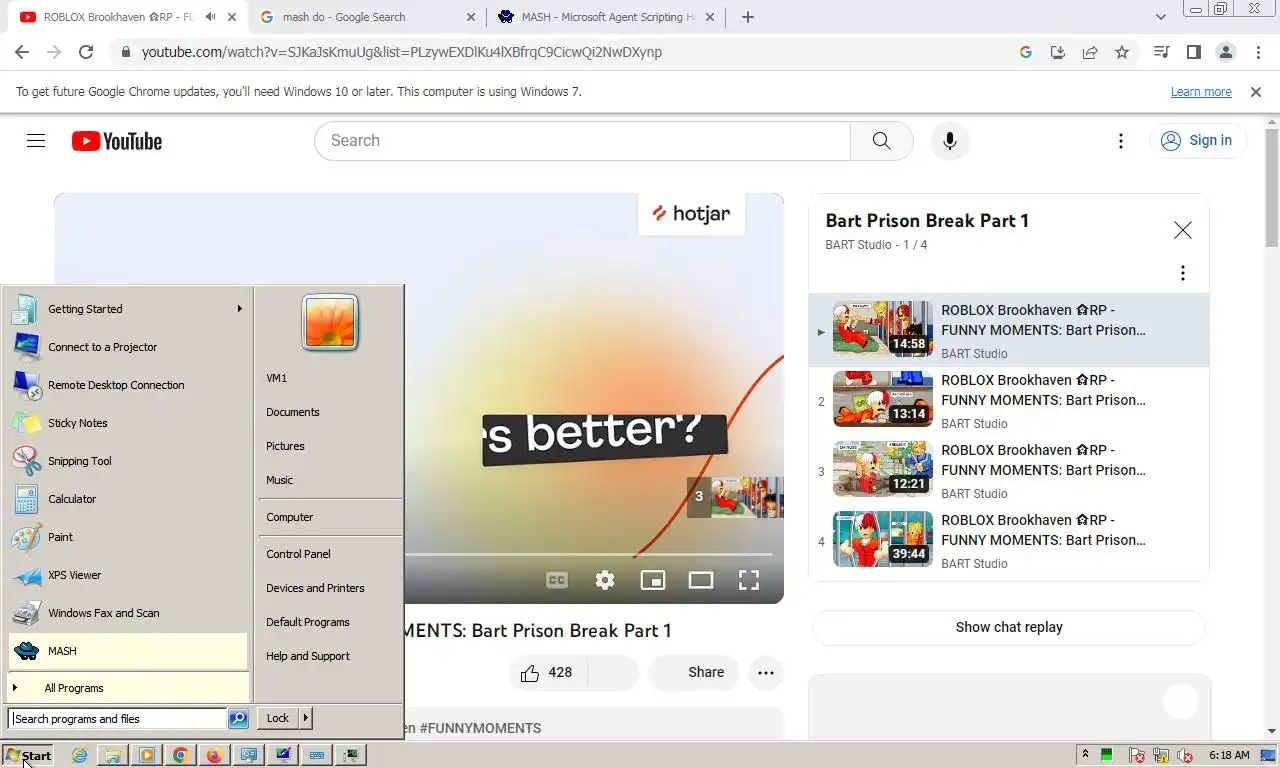Open the Lock button options arrow
This screenshot has height=768, width=1280.
(x=306, y=718)
